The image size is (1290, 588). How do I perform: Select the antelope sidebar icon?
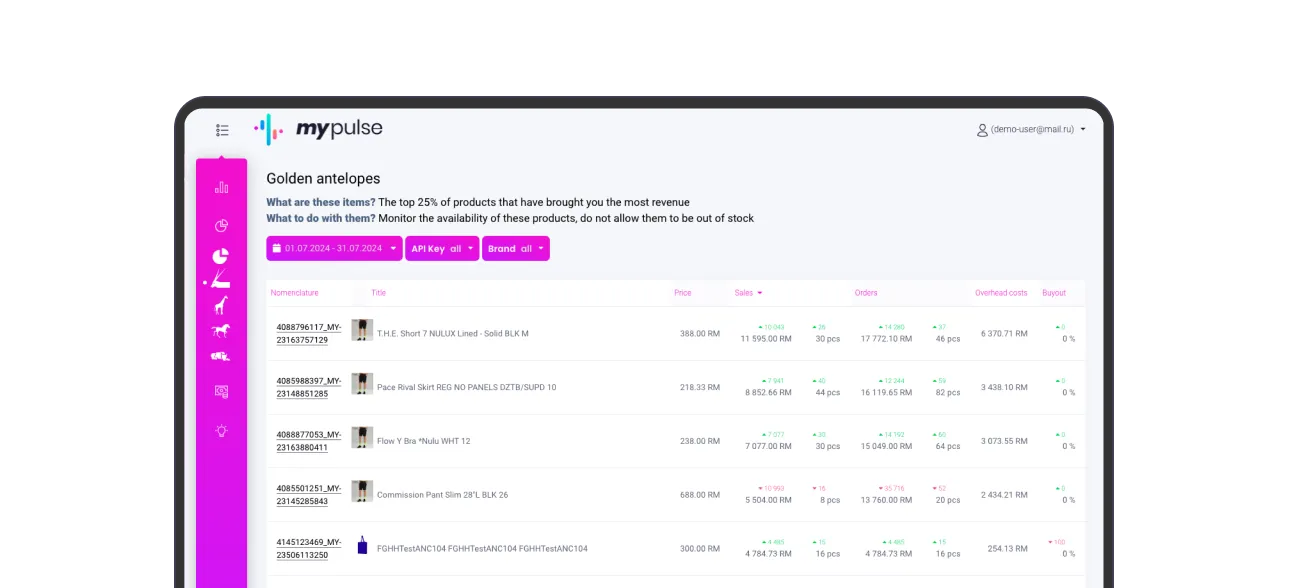221,280
